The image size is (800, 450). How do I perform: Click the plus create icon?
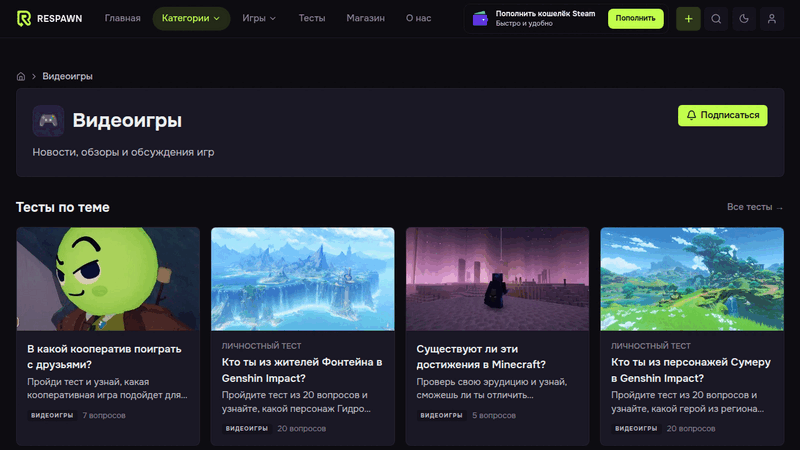click(688, 19)
